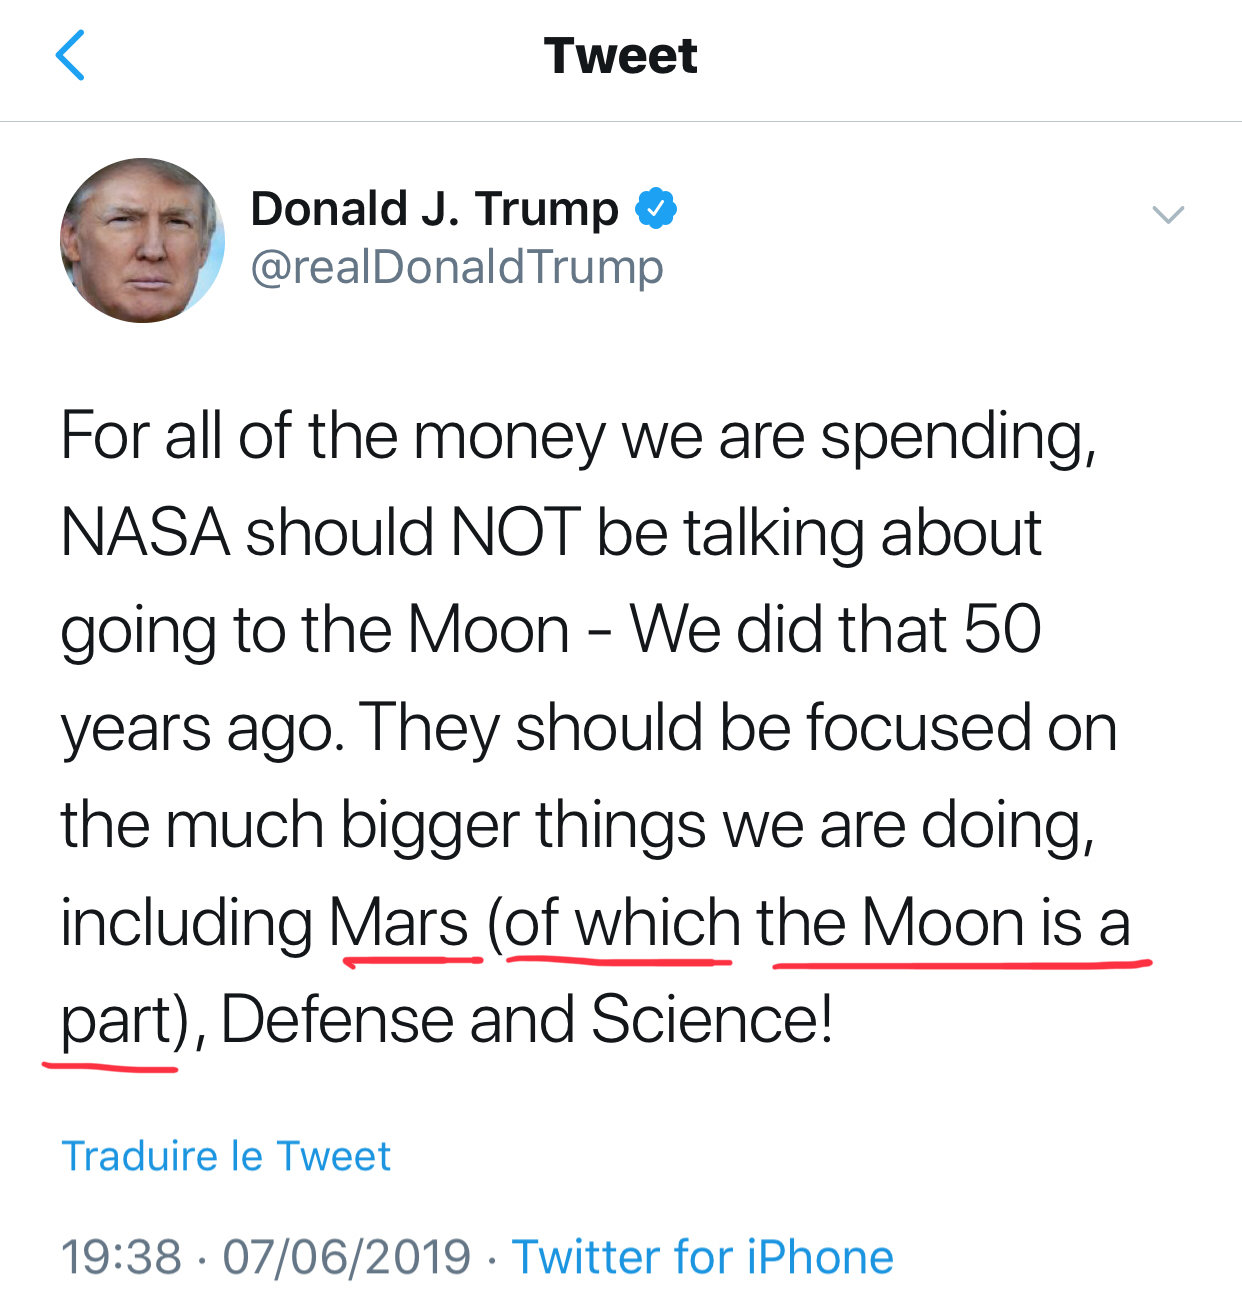
Task: Click Traduire le Tweet
Action: (x=226, y=1156)
